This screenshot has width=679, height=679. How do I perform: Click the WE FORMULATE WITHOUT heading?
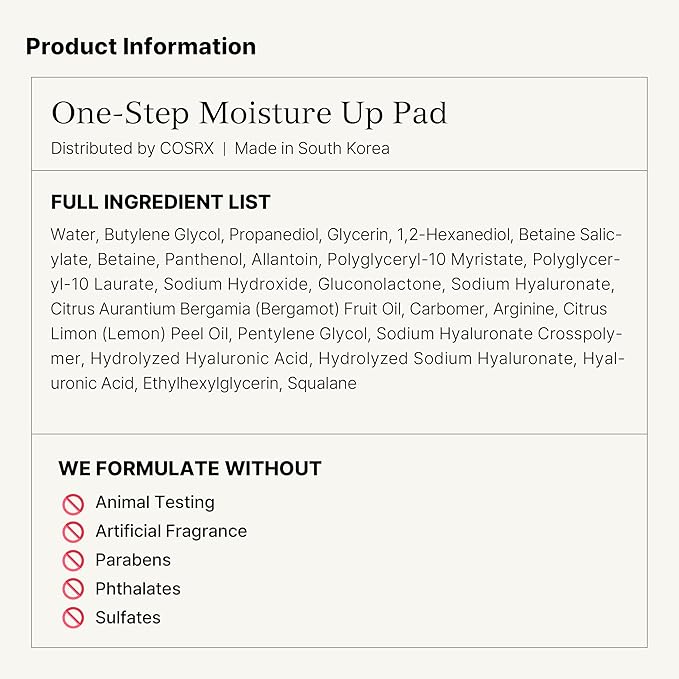190,468
